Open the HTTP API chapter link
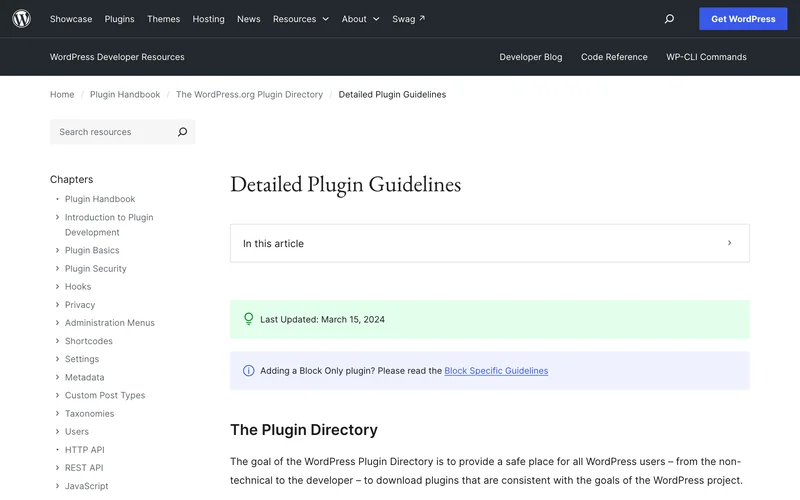 [84, 449]
